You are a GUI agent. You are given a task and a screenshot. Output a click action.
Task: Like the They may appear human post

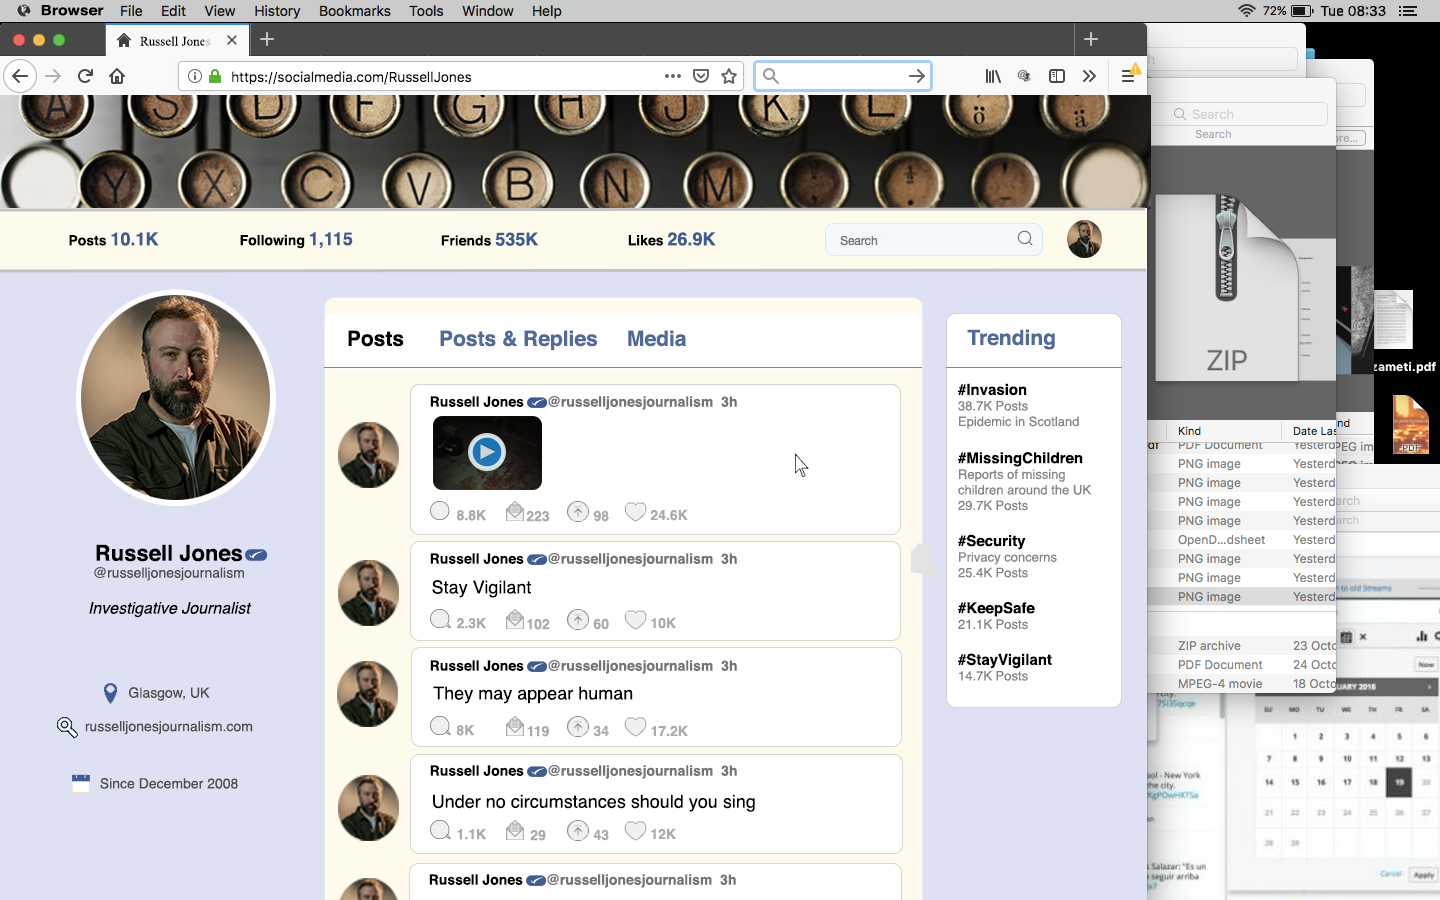635,727
